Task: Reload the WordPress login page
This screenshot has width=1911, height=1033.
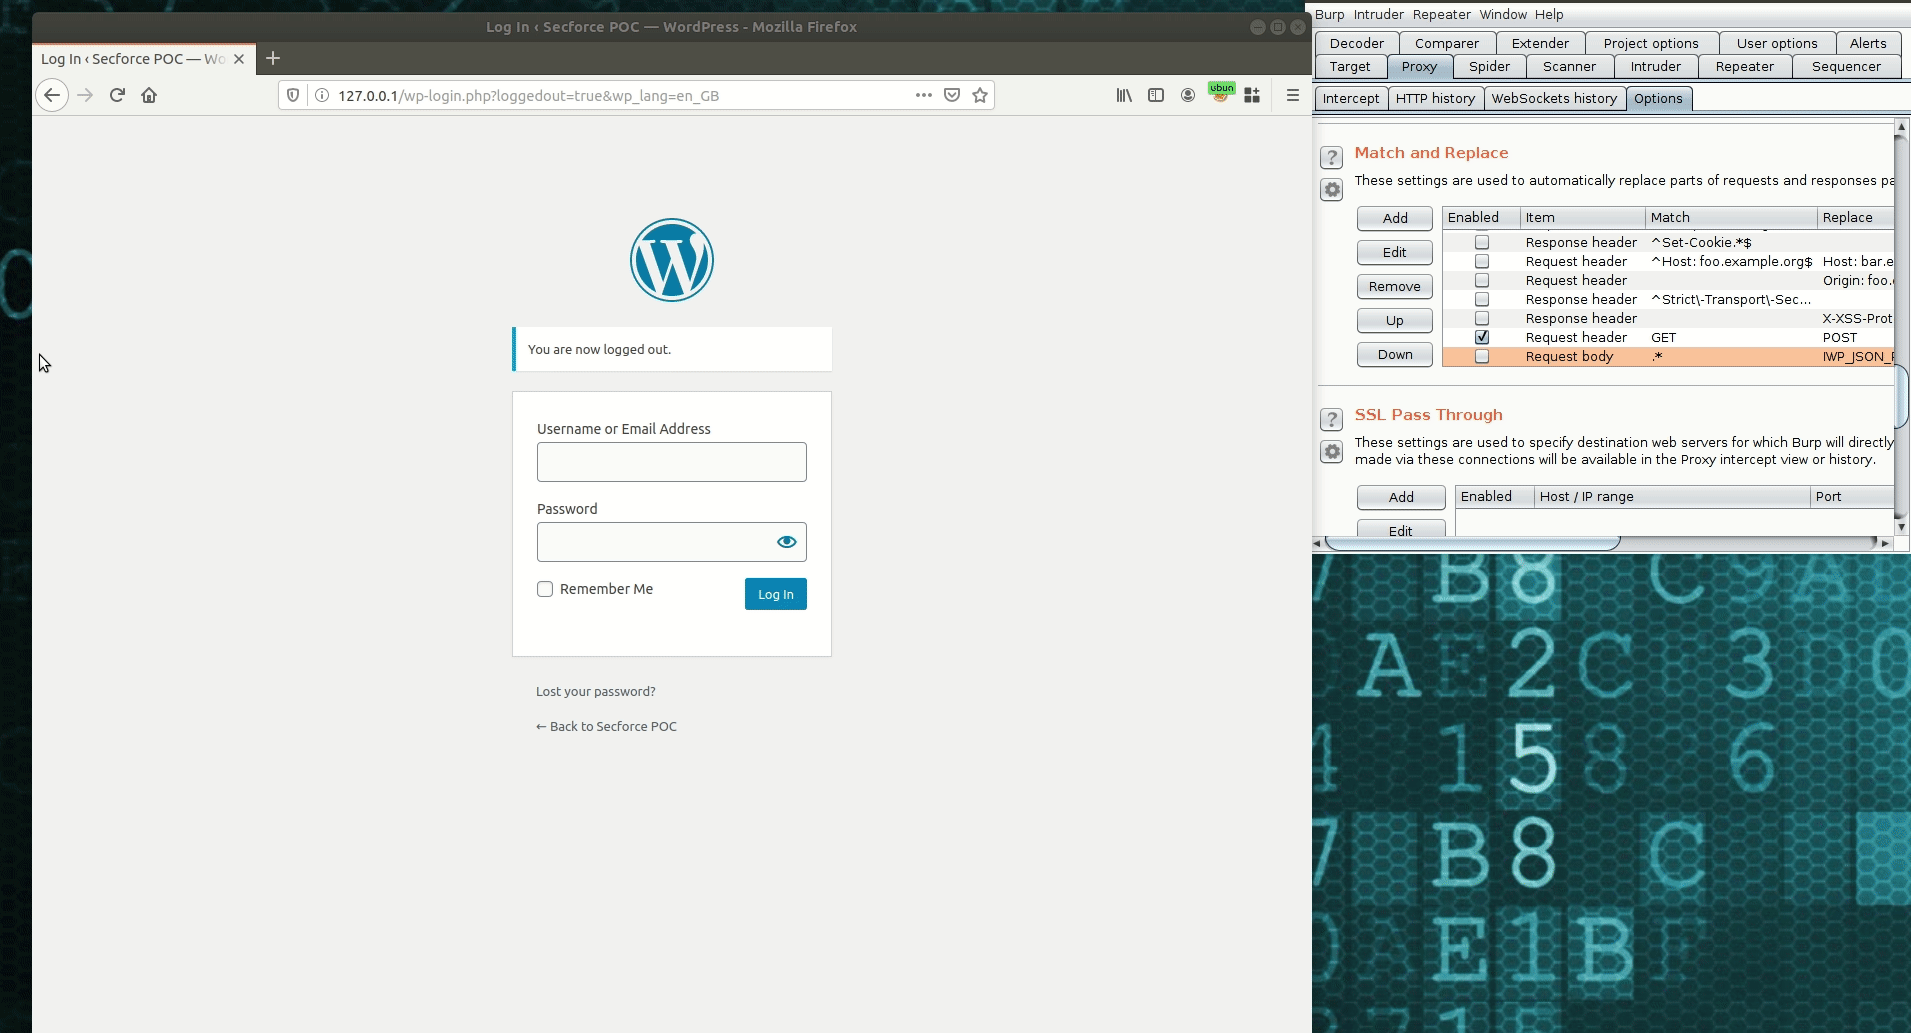Action: click(x=117, y=95)
